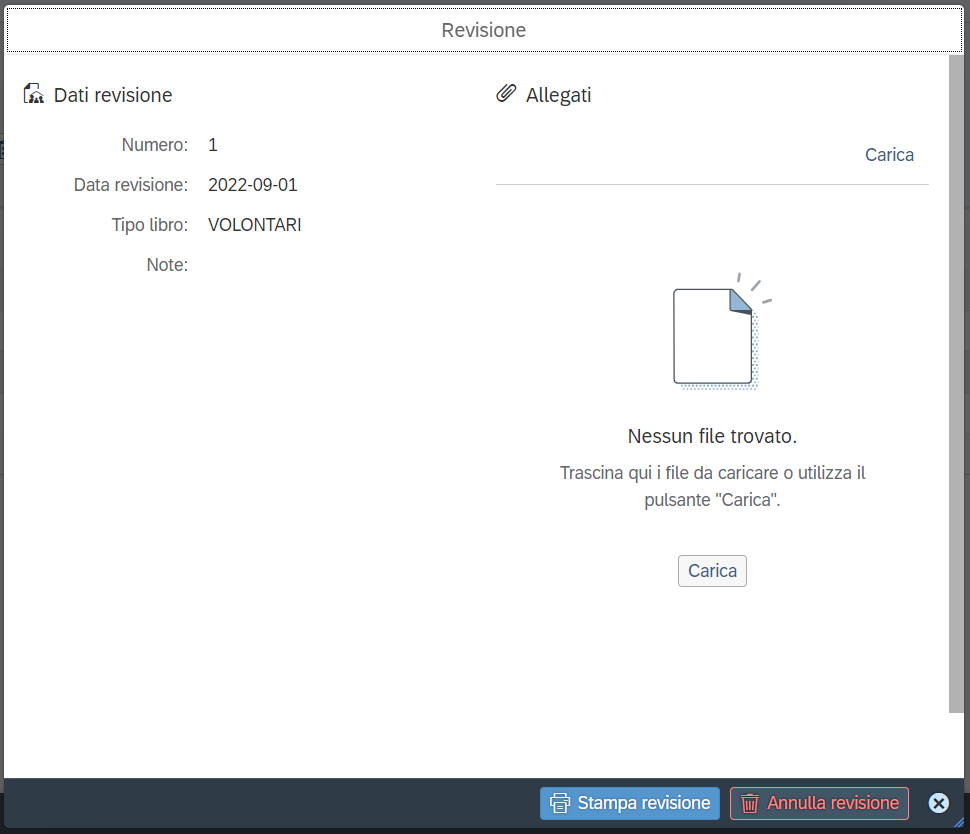Click the Dati revisione section icon

click(x=33, y=94)
